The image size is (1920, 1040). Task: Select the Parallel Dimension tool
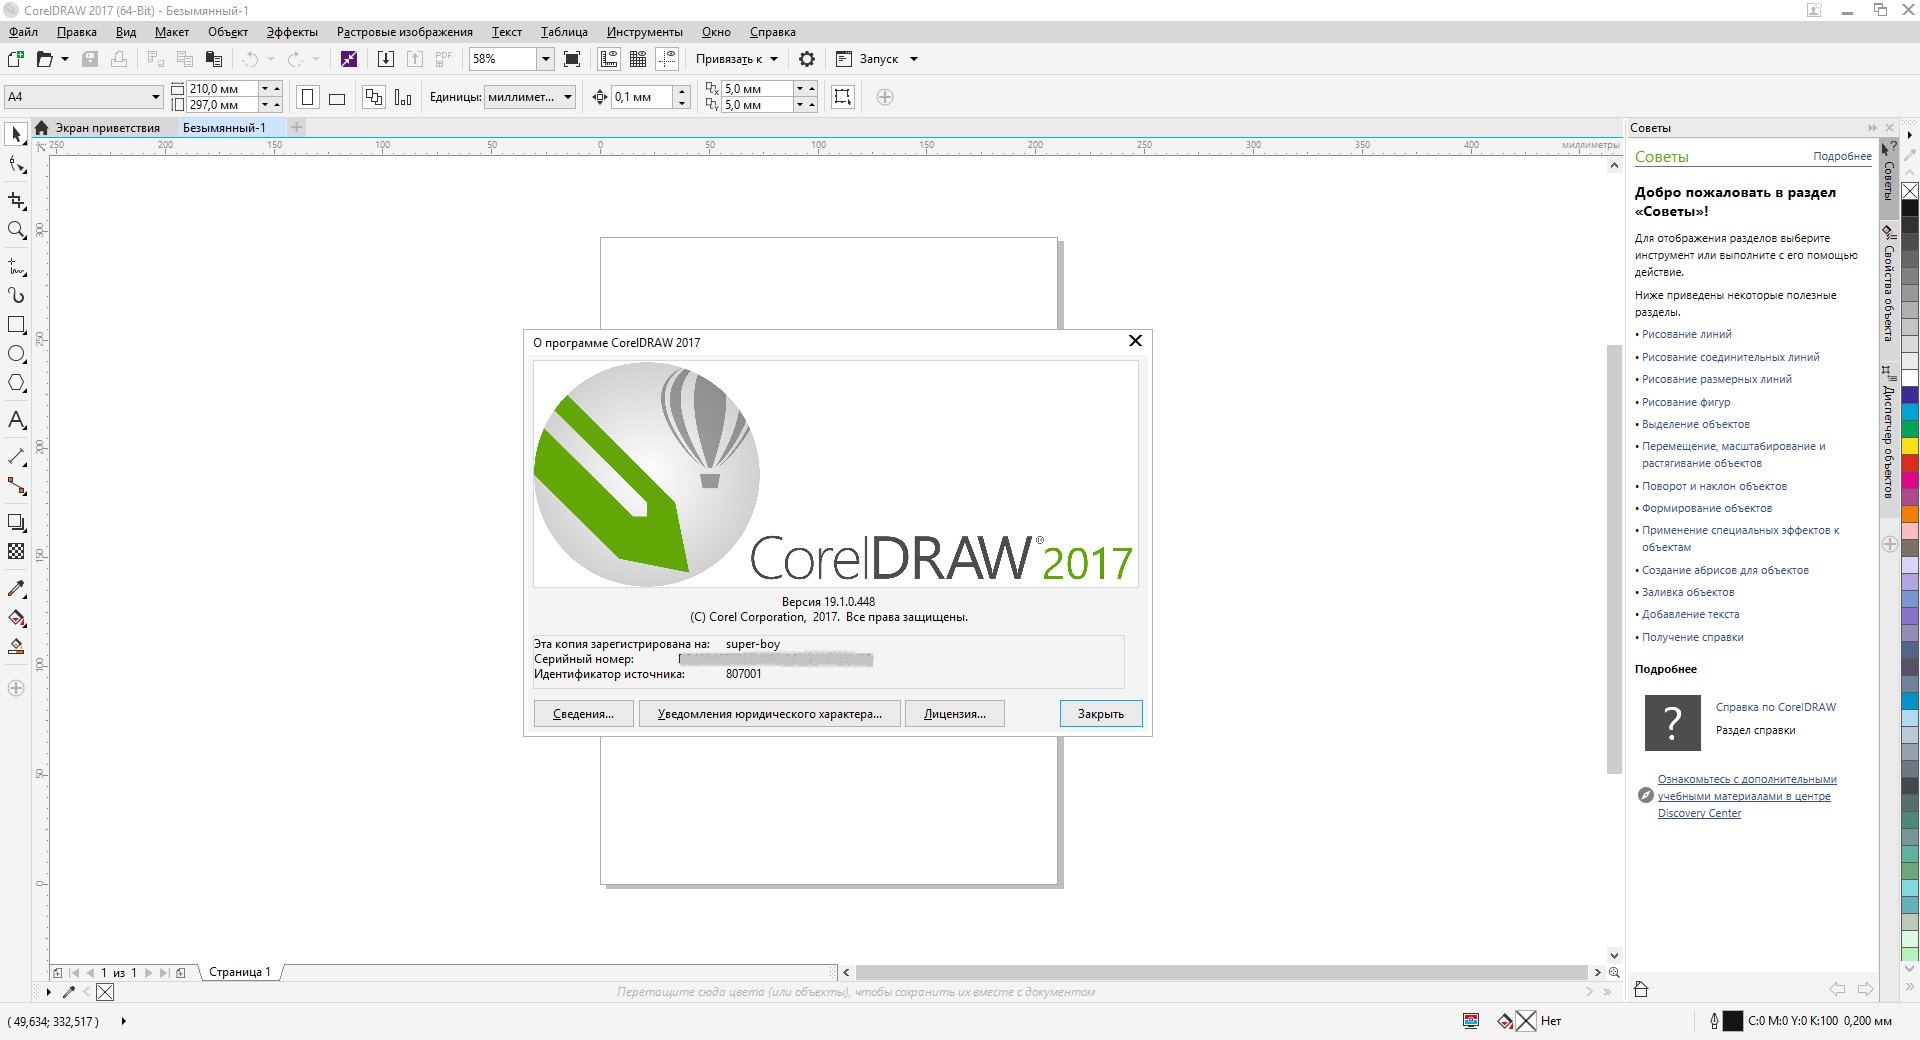coord(16,457)
